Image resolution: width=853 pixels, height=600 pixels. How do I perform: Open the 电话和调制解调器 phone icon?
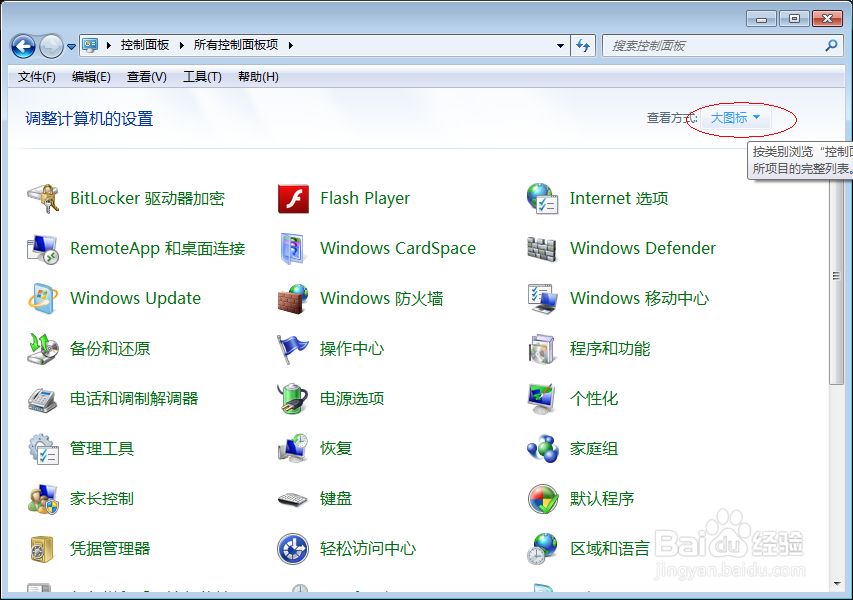tap(43, 400)
